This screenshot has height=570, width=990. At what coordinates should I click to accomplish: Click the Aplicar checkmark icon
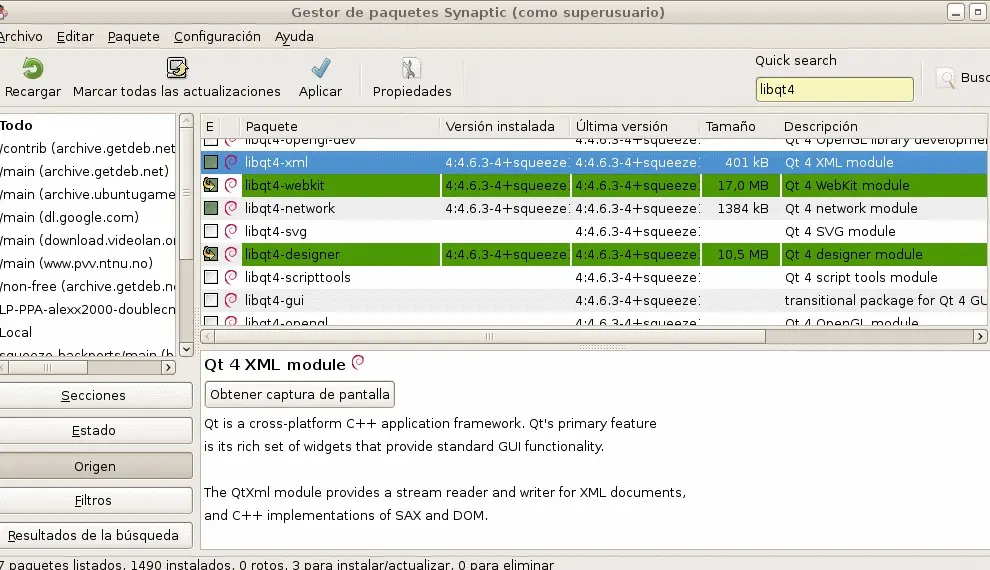(x=321, y=68)
